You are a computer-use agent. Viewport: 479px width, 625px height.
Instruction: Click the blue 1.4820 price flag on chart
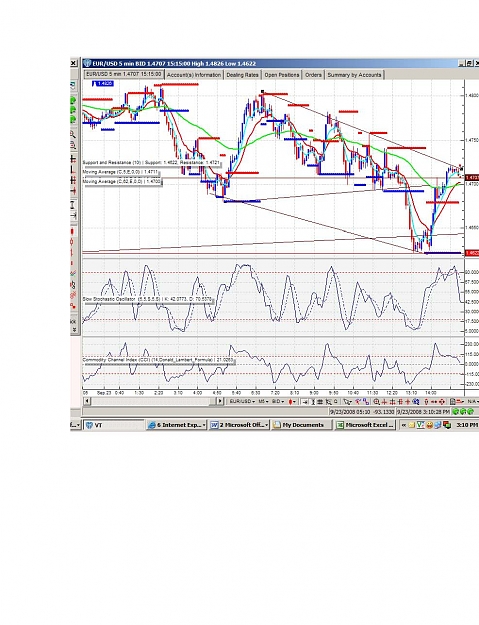(x=103, y=84)
